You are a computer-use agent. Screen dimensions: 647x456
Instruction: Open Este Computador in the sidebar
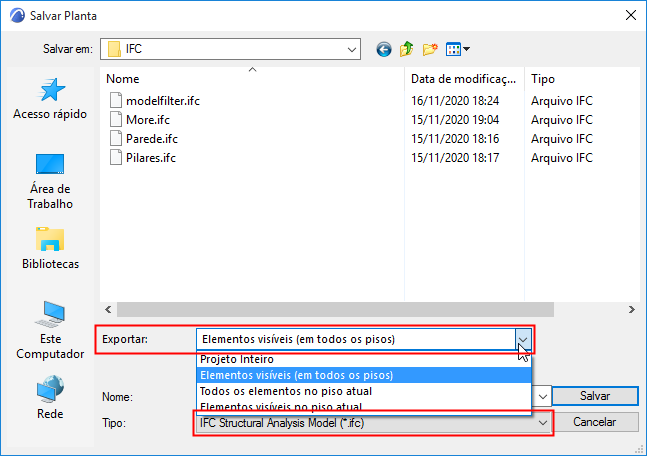click(50, 330)
